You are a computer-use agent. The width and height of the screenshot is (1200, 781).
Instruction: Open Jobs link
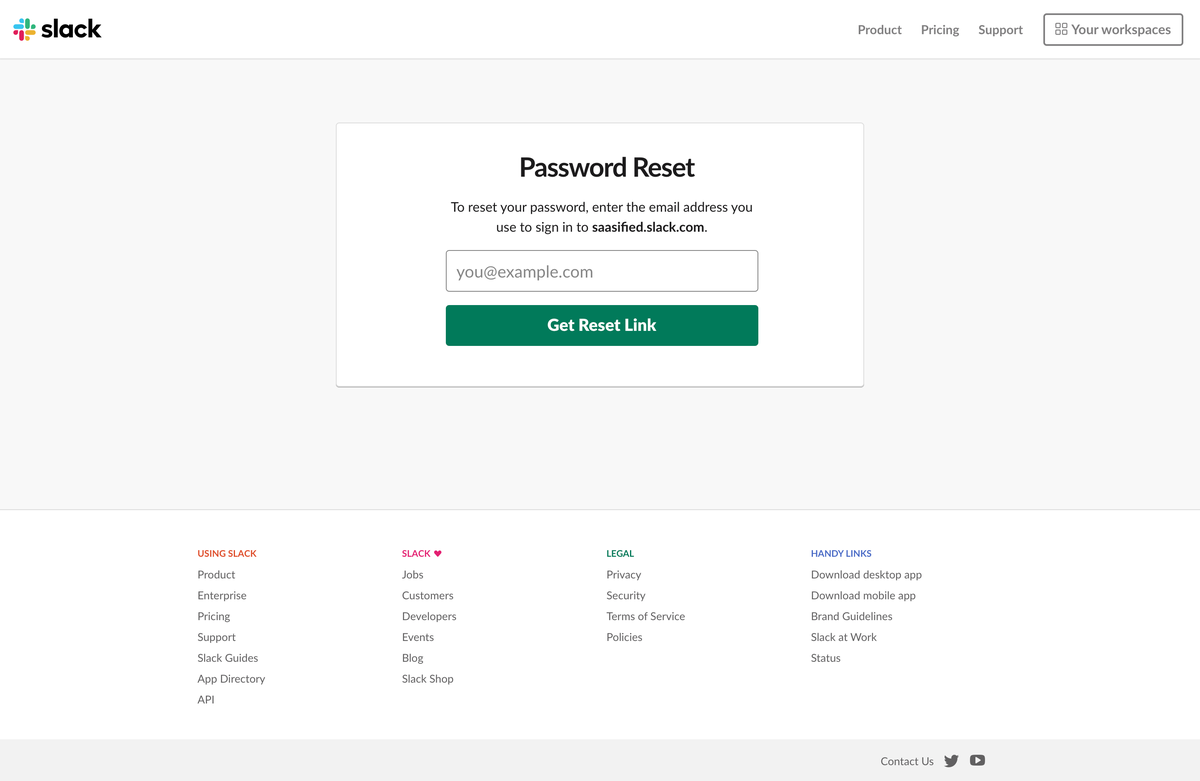click(x=413, y=574)
